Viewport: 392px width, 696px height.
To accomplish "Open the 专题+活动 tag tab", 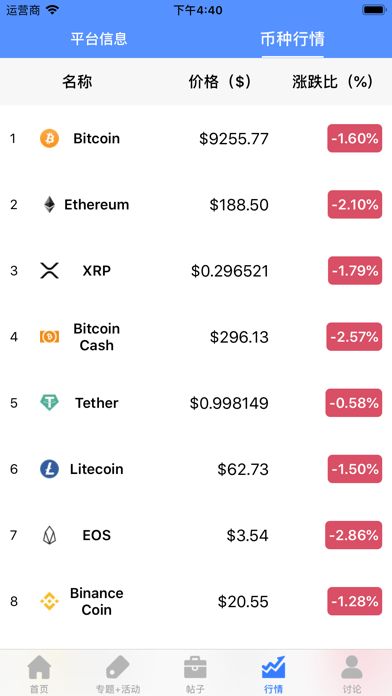I will point(118,674).
